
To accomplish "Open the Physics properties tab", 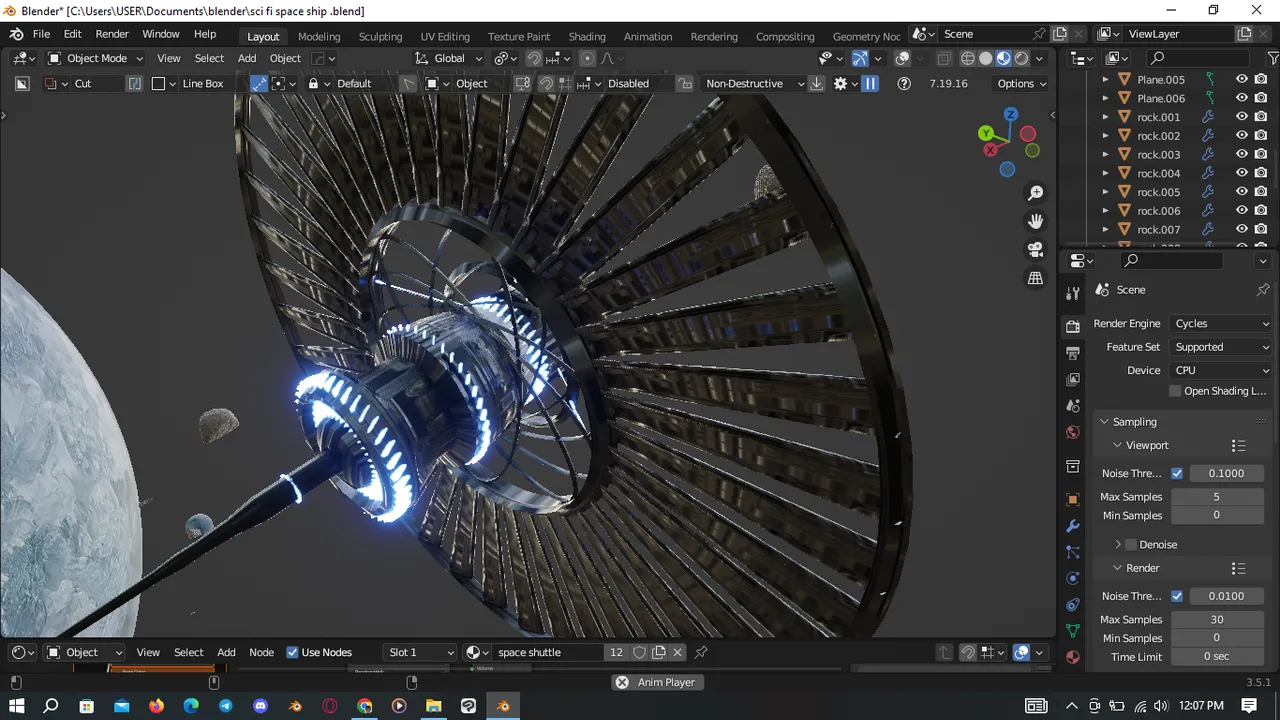I will (1073, 578).
